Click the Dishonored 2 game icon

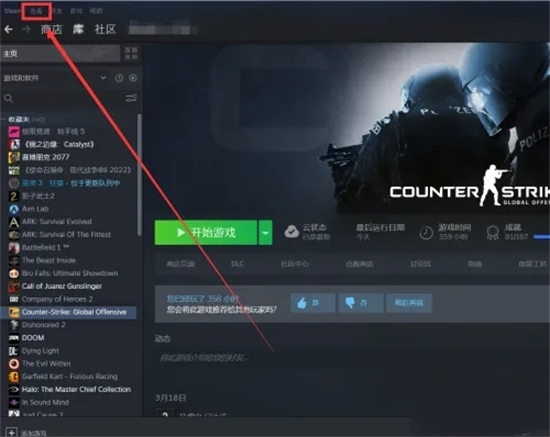click(14, 325)
